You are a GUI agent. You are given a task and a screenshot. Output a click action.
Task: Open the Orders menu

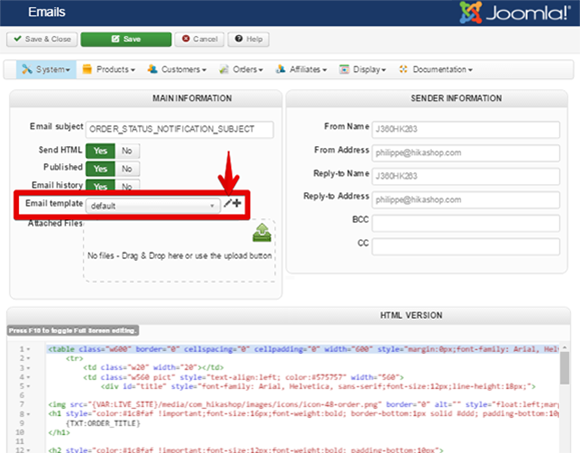[x=241, y=69]
